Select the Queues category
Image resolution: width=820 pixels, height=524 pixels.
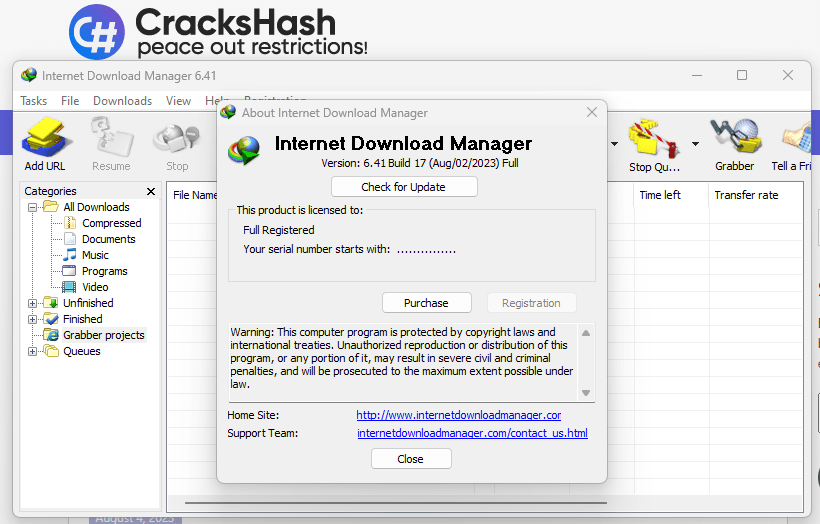pyautogui.click(x=82, y=351)
